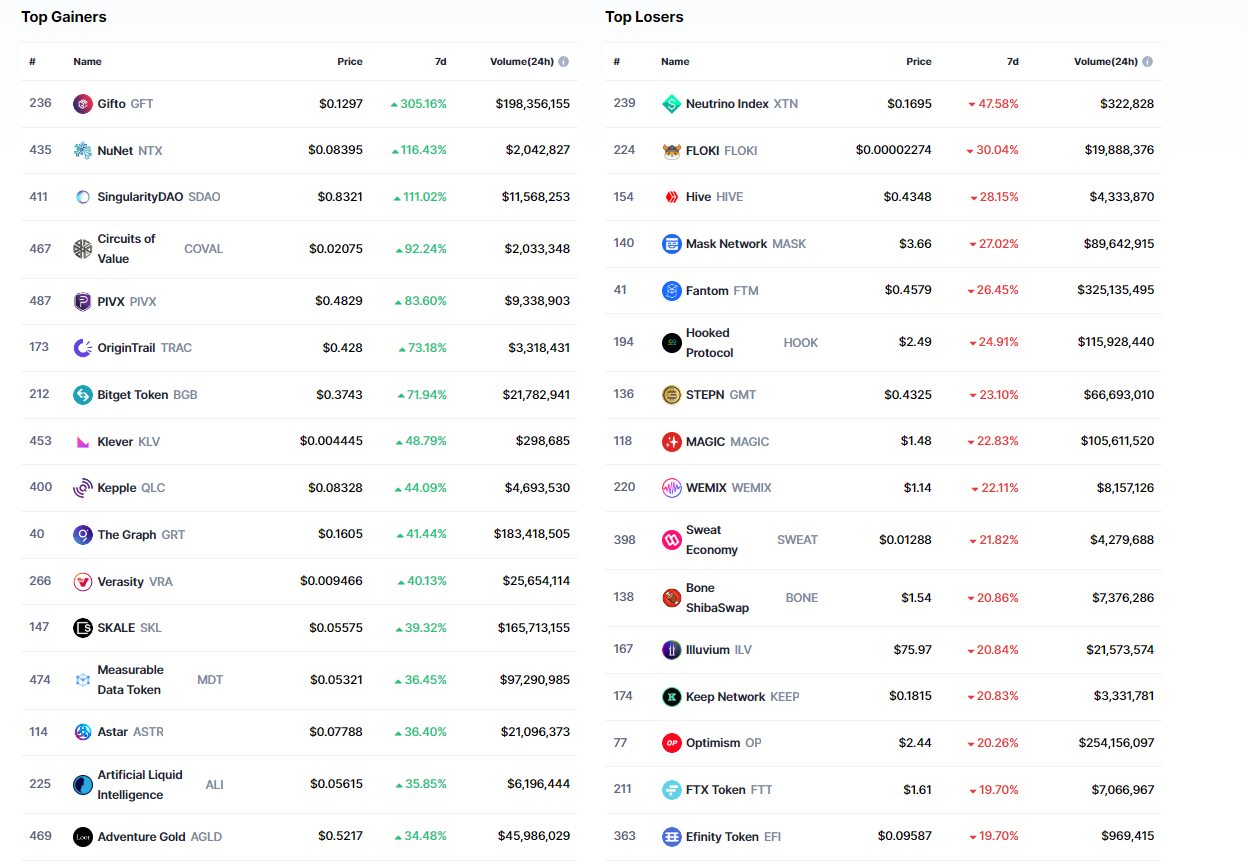Click the FLOKI dog logo icon

point(671,151)
